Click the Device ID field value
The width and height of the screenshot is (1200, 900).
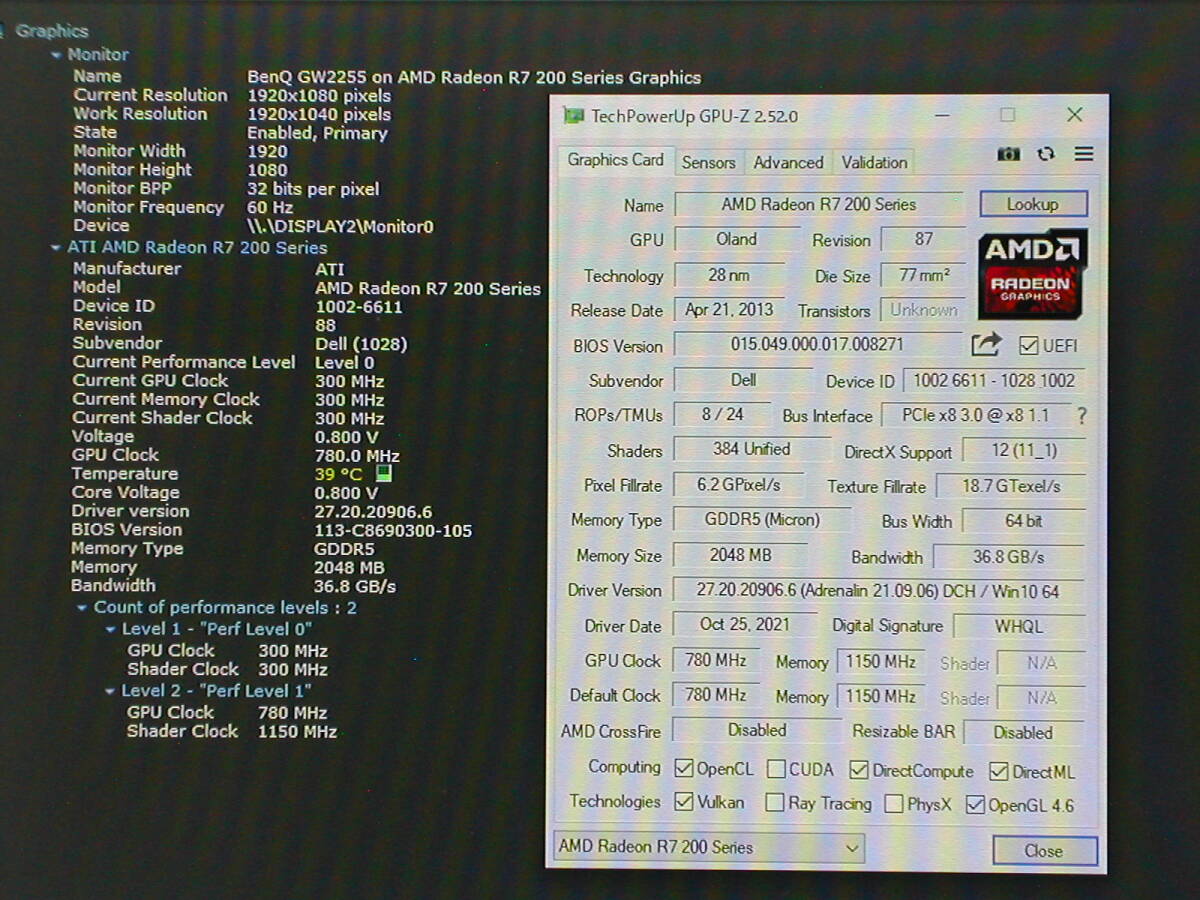click(993, 381)
